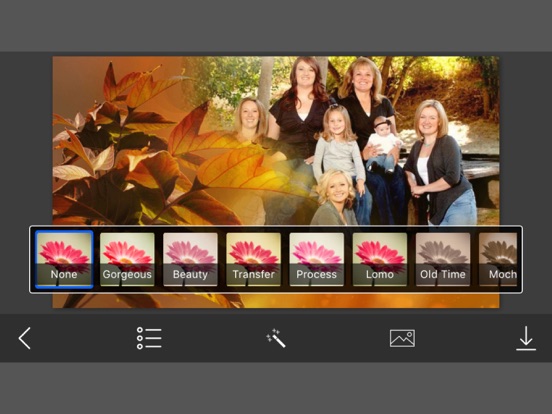Apply the Gorgeous filter
Image resolution: width=552 pixels, height=414 pixels.
[x=127, y=259]
